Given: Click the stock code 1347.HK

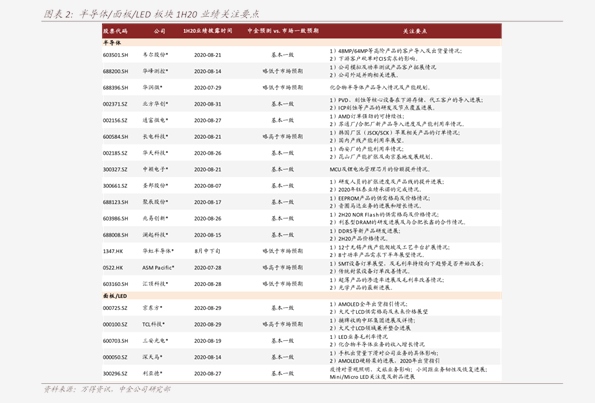Looking at the screenshot, I should click(x=113, y=251).
